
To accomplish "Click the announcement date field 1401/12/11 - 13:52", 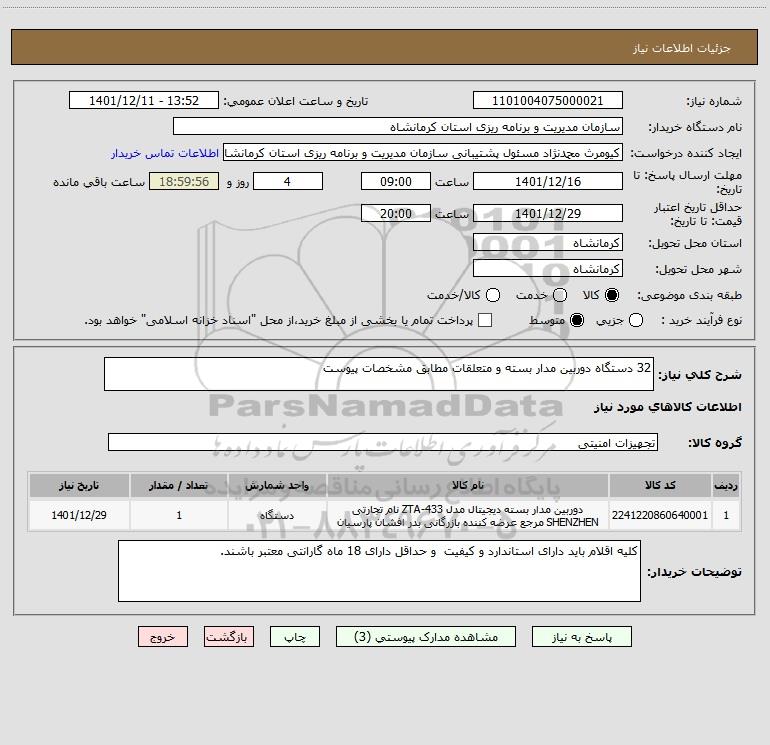I will click(x=144, y=100).
